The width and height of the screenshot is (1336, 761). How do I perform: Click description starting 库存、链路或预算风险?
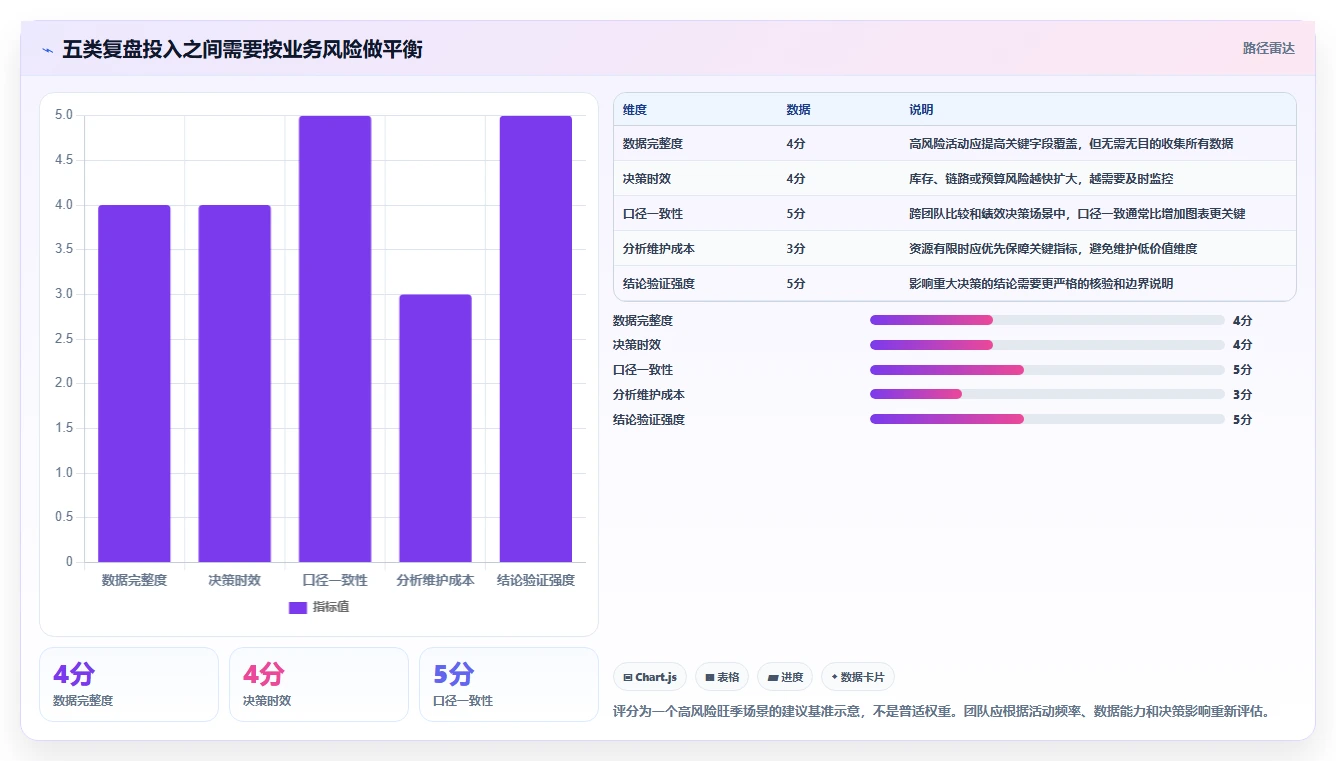click(1041, 179)
